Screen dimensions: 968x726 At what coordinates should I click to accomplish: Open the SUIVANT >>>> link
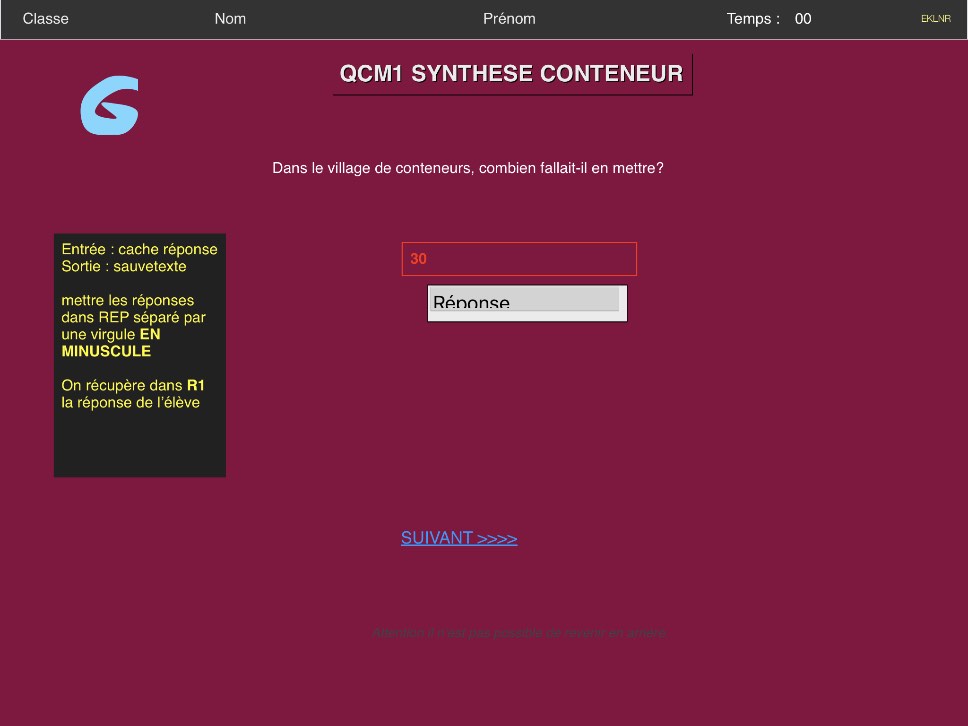459,538
